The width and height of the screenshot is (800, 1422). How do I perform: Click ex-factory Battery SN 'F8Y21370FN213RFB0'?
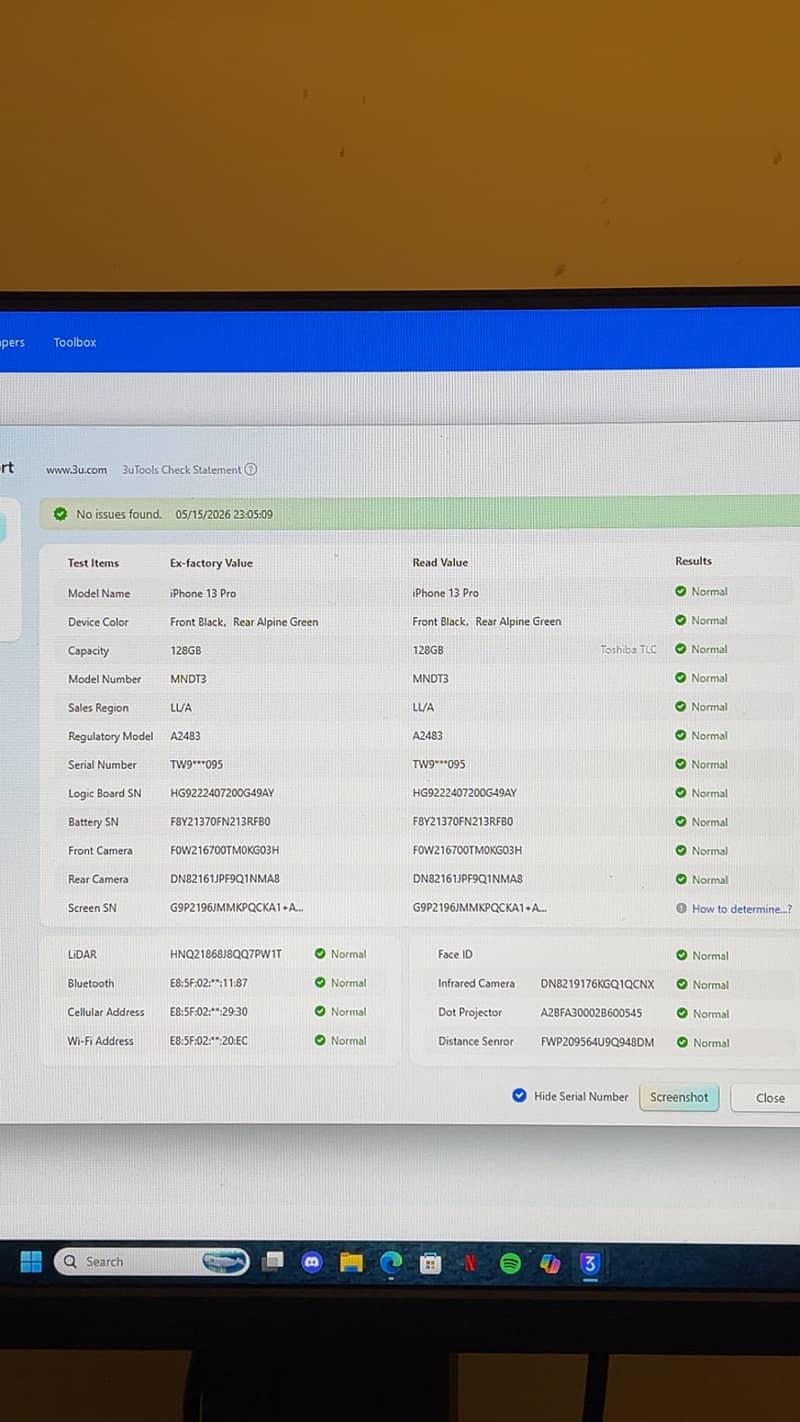pyautogui.click(x=220, y=822)
